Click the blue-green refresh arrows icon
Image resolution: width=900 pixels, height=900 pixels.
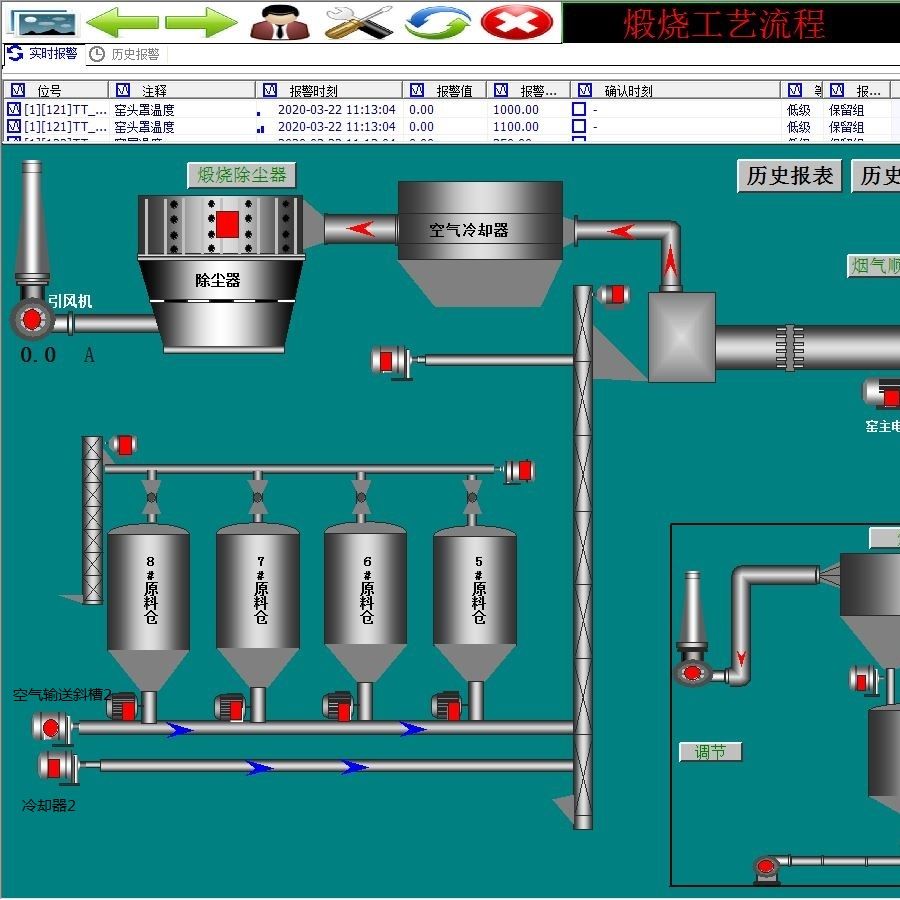point(438,22)
